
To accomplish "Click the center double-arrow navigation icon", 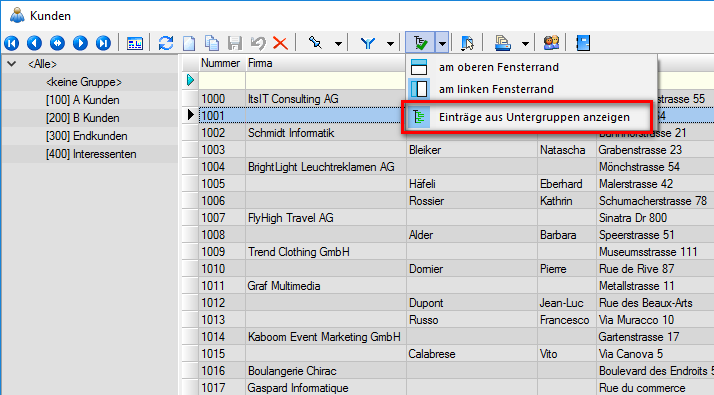I will (x=57, y=43).
